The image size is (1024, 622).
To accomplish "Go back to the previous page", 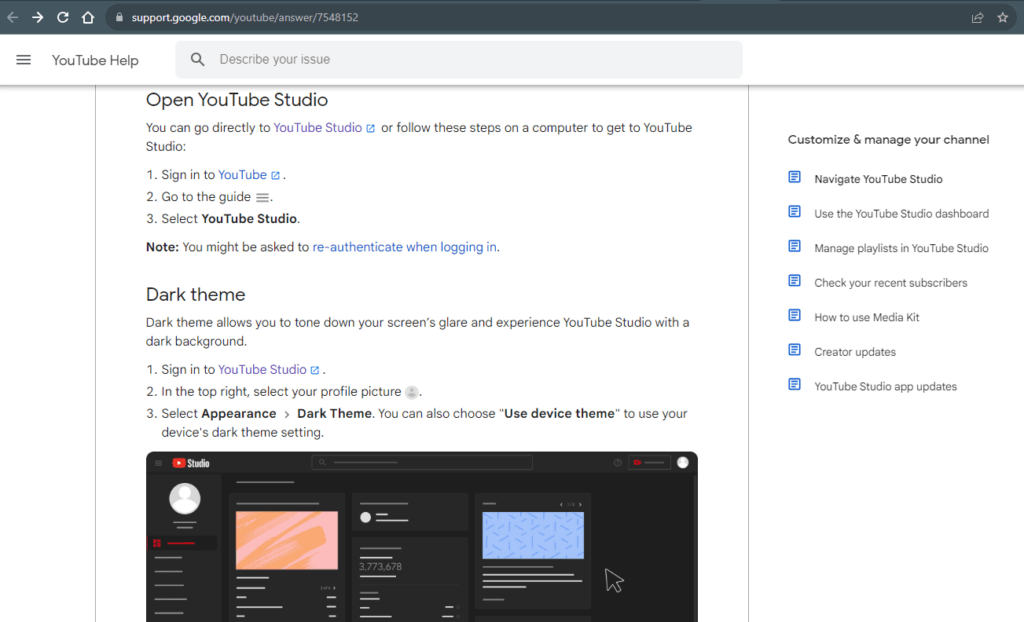I will click(12, 18).
